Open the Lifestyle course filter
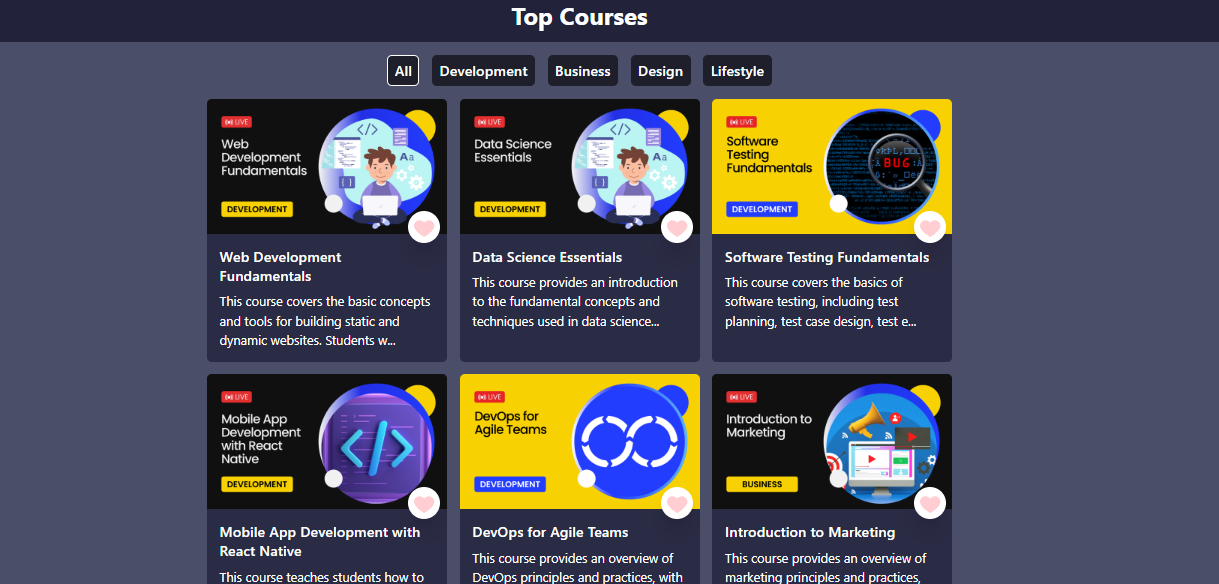Screen dimensions: 1219x584 coord(737,71)
